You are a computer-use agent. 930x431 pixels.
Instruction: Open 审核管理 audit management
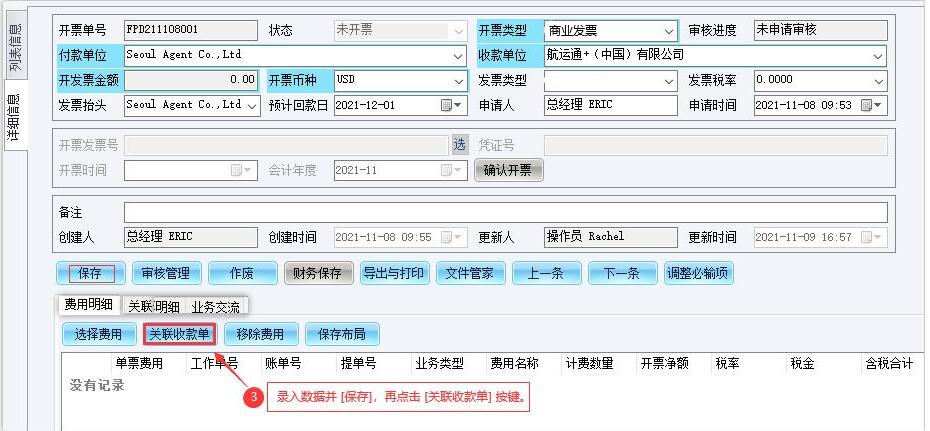coord(165,273)
